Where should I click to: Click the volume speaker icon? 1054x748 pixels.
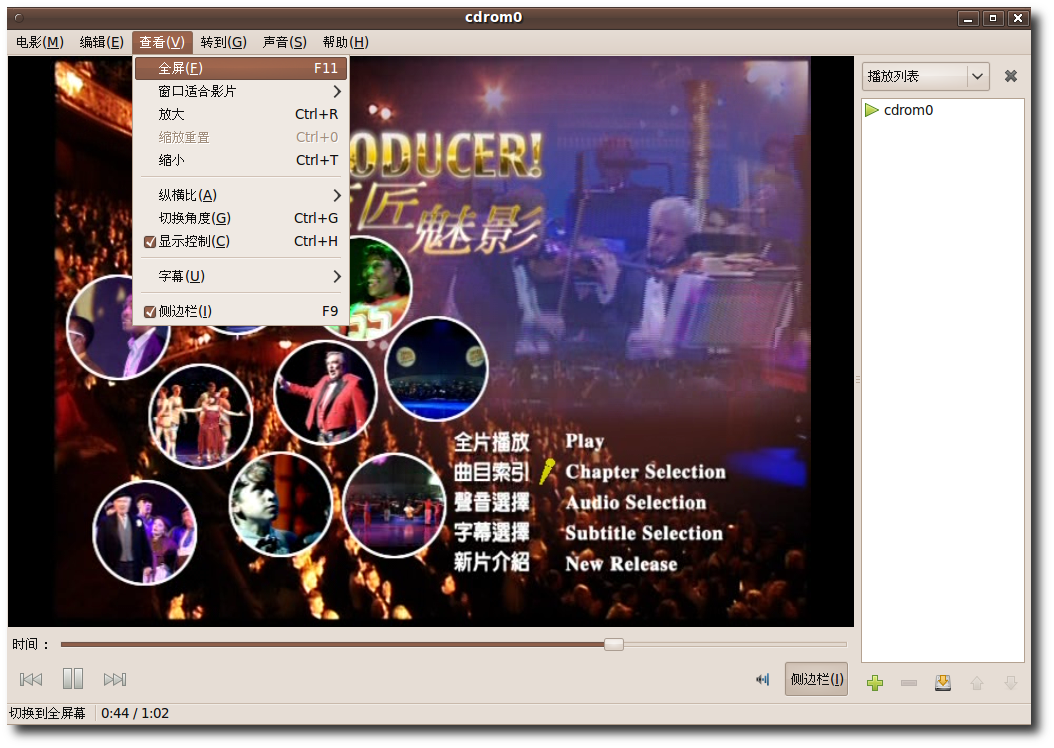pos(762,679)
